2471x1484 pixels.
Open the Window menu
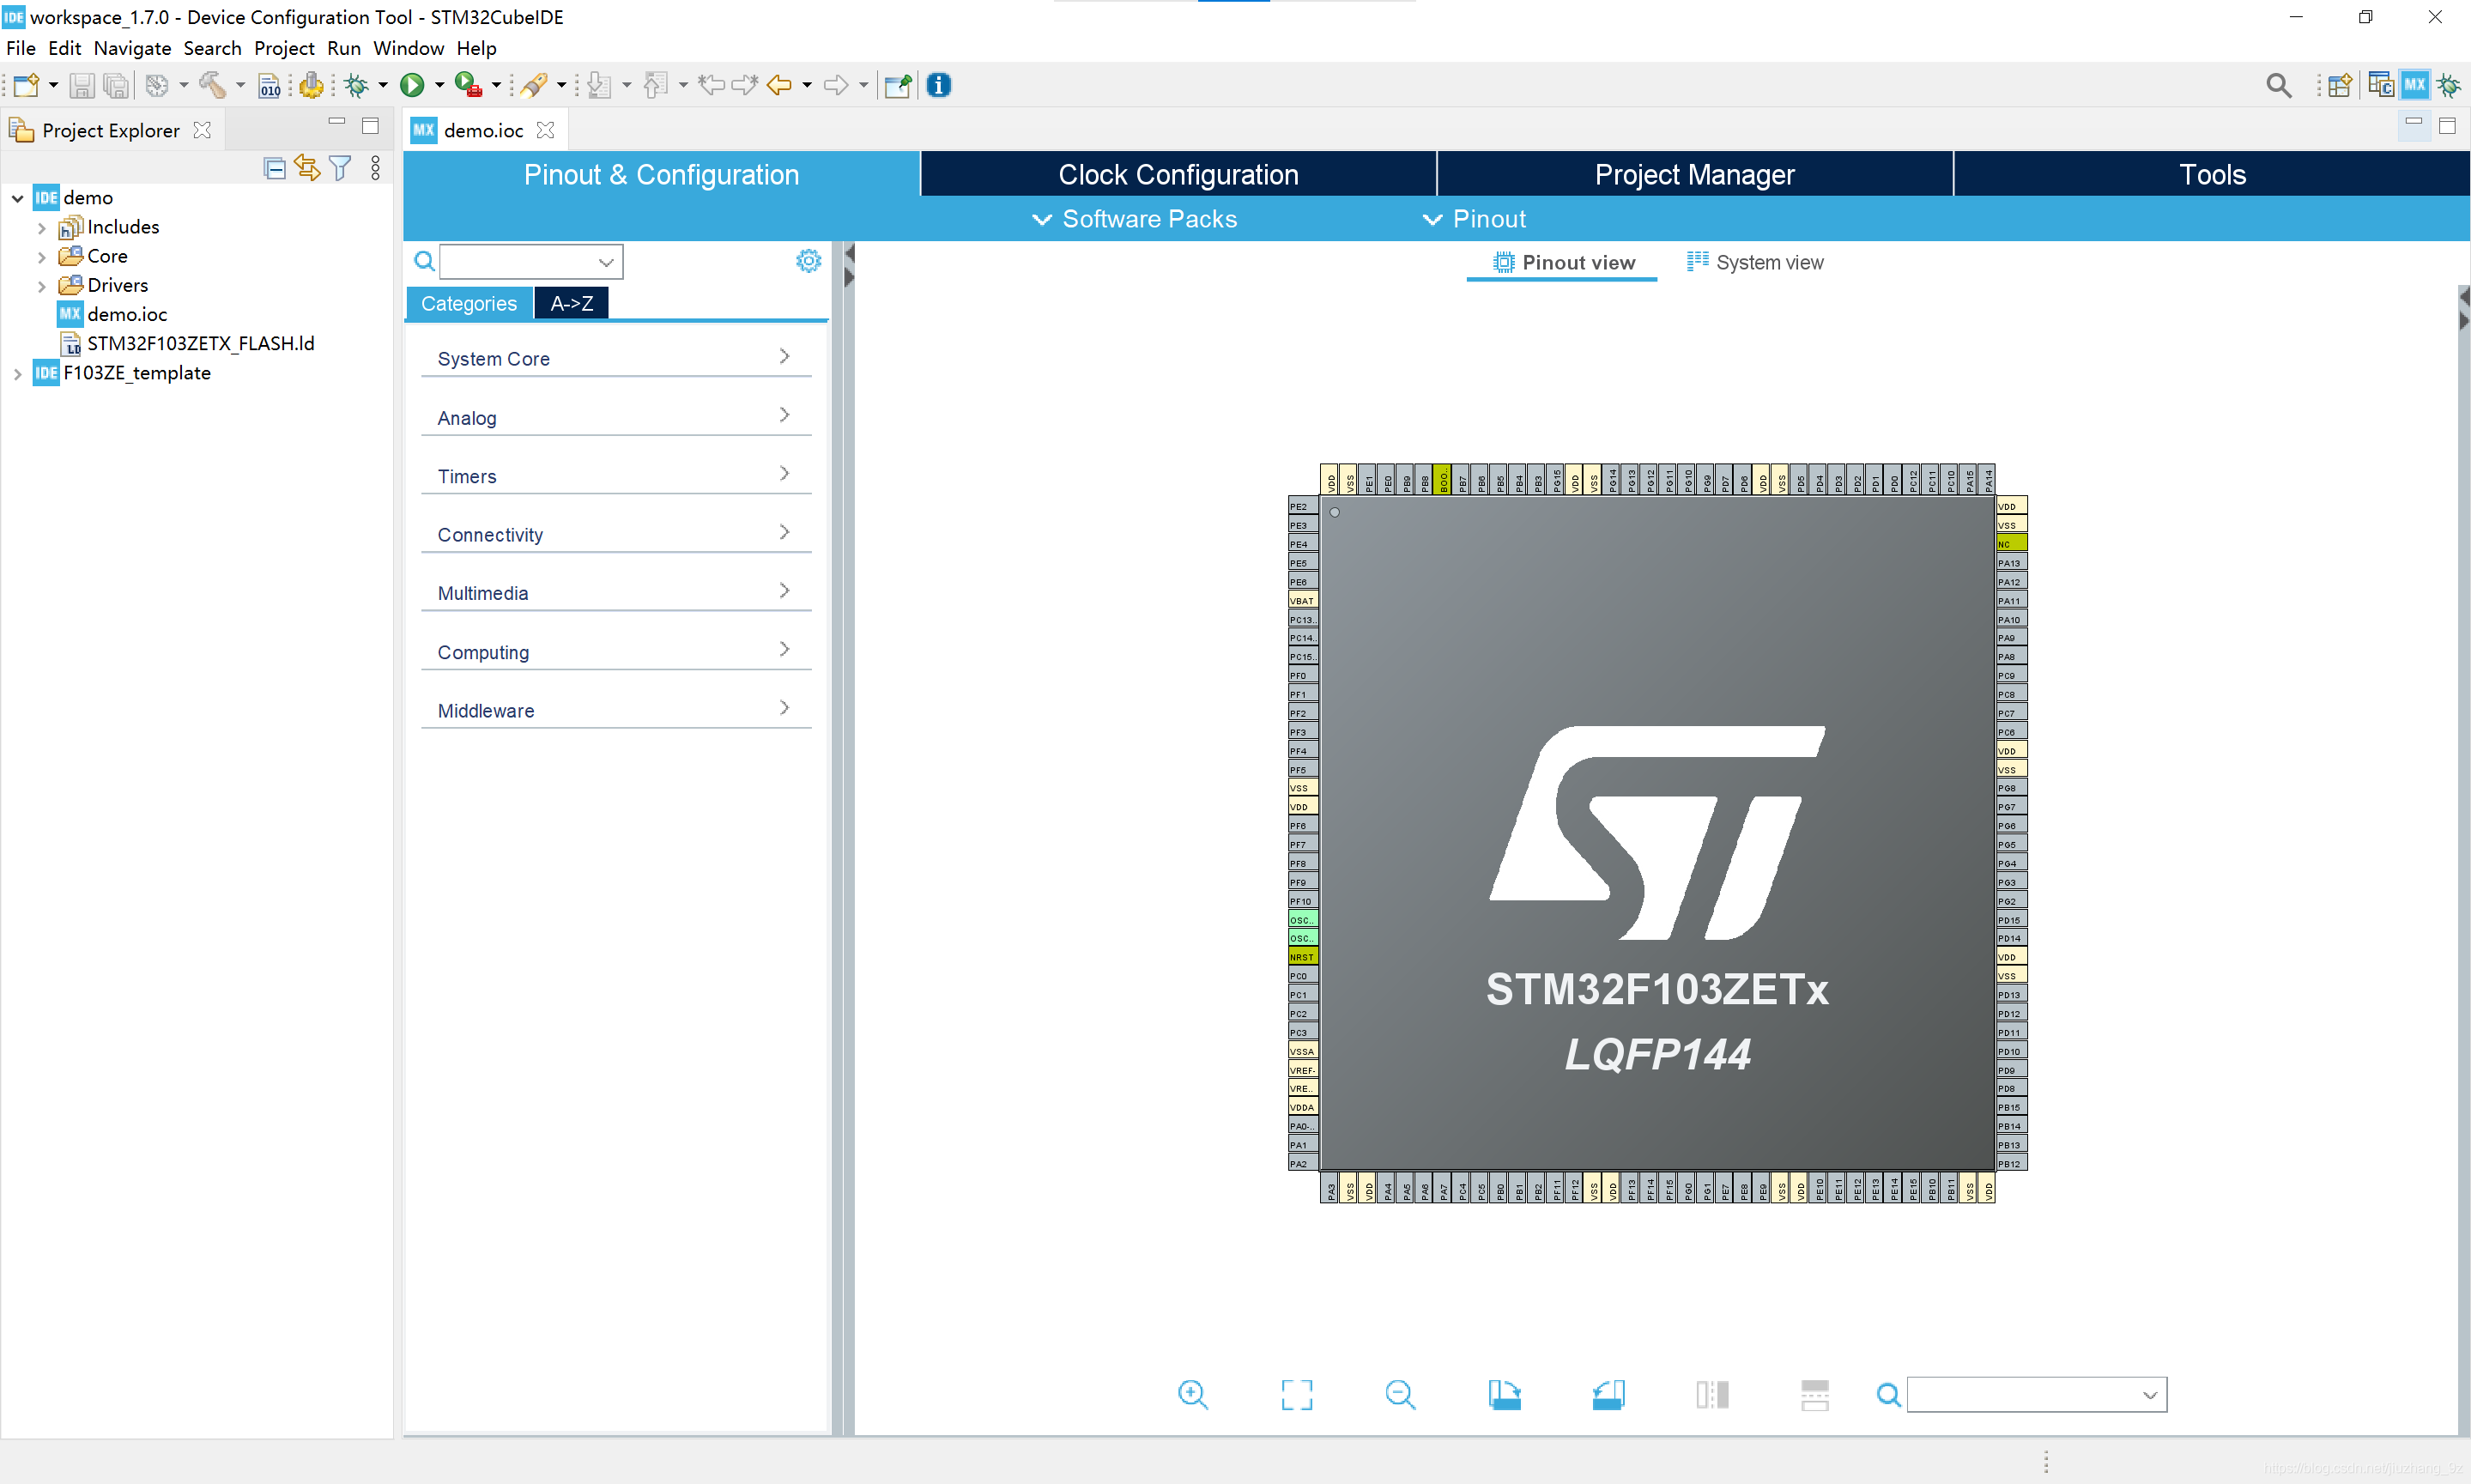click(x=408, y=48)
